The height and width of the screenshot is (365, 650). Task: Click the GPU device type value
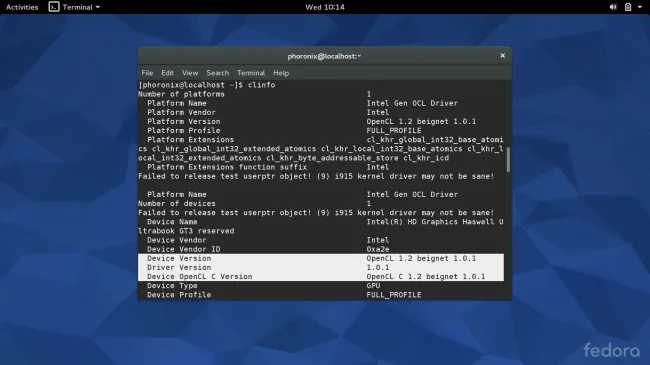click(373, 286)
